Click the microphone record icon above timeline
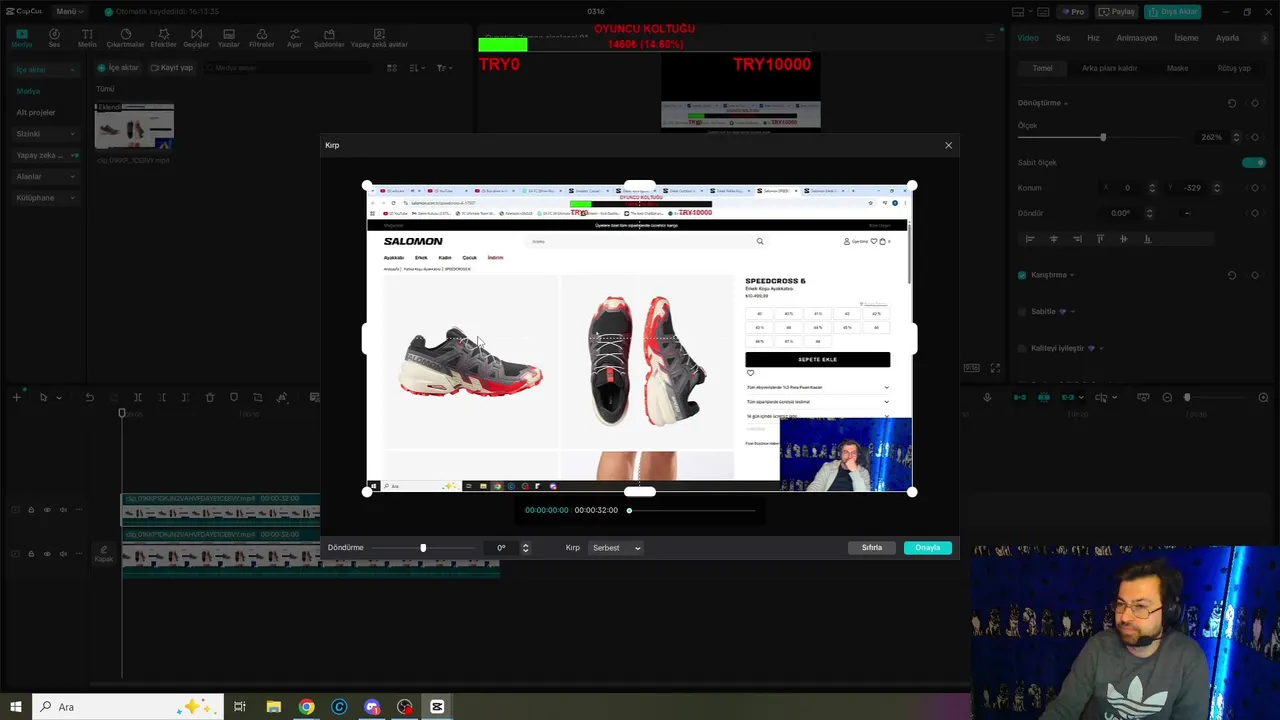Viewport: 1280px width, 720px height. pyautogui.click(x=987, y=398)
